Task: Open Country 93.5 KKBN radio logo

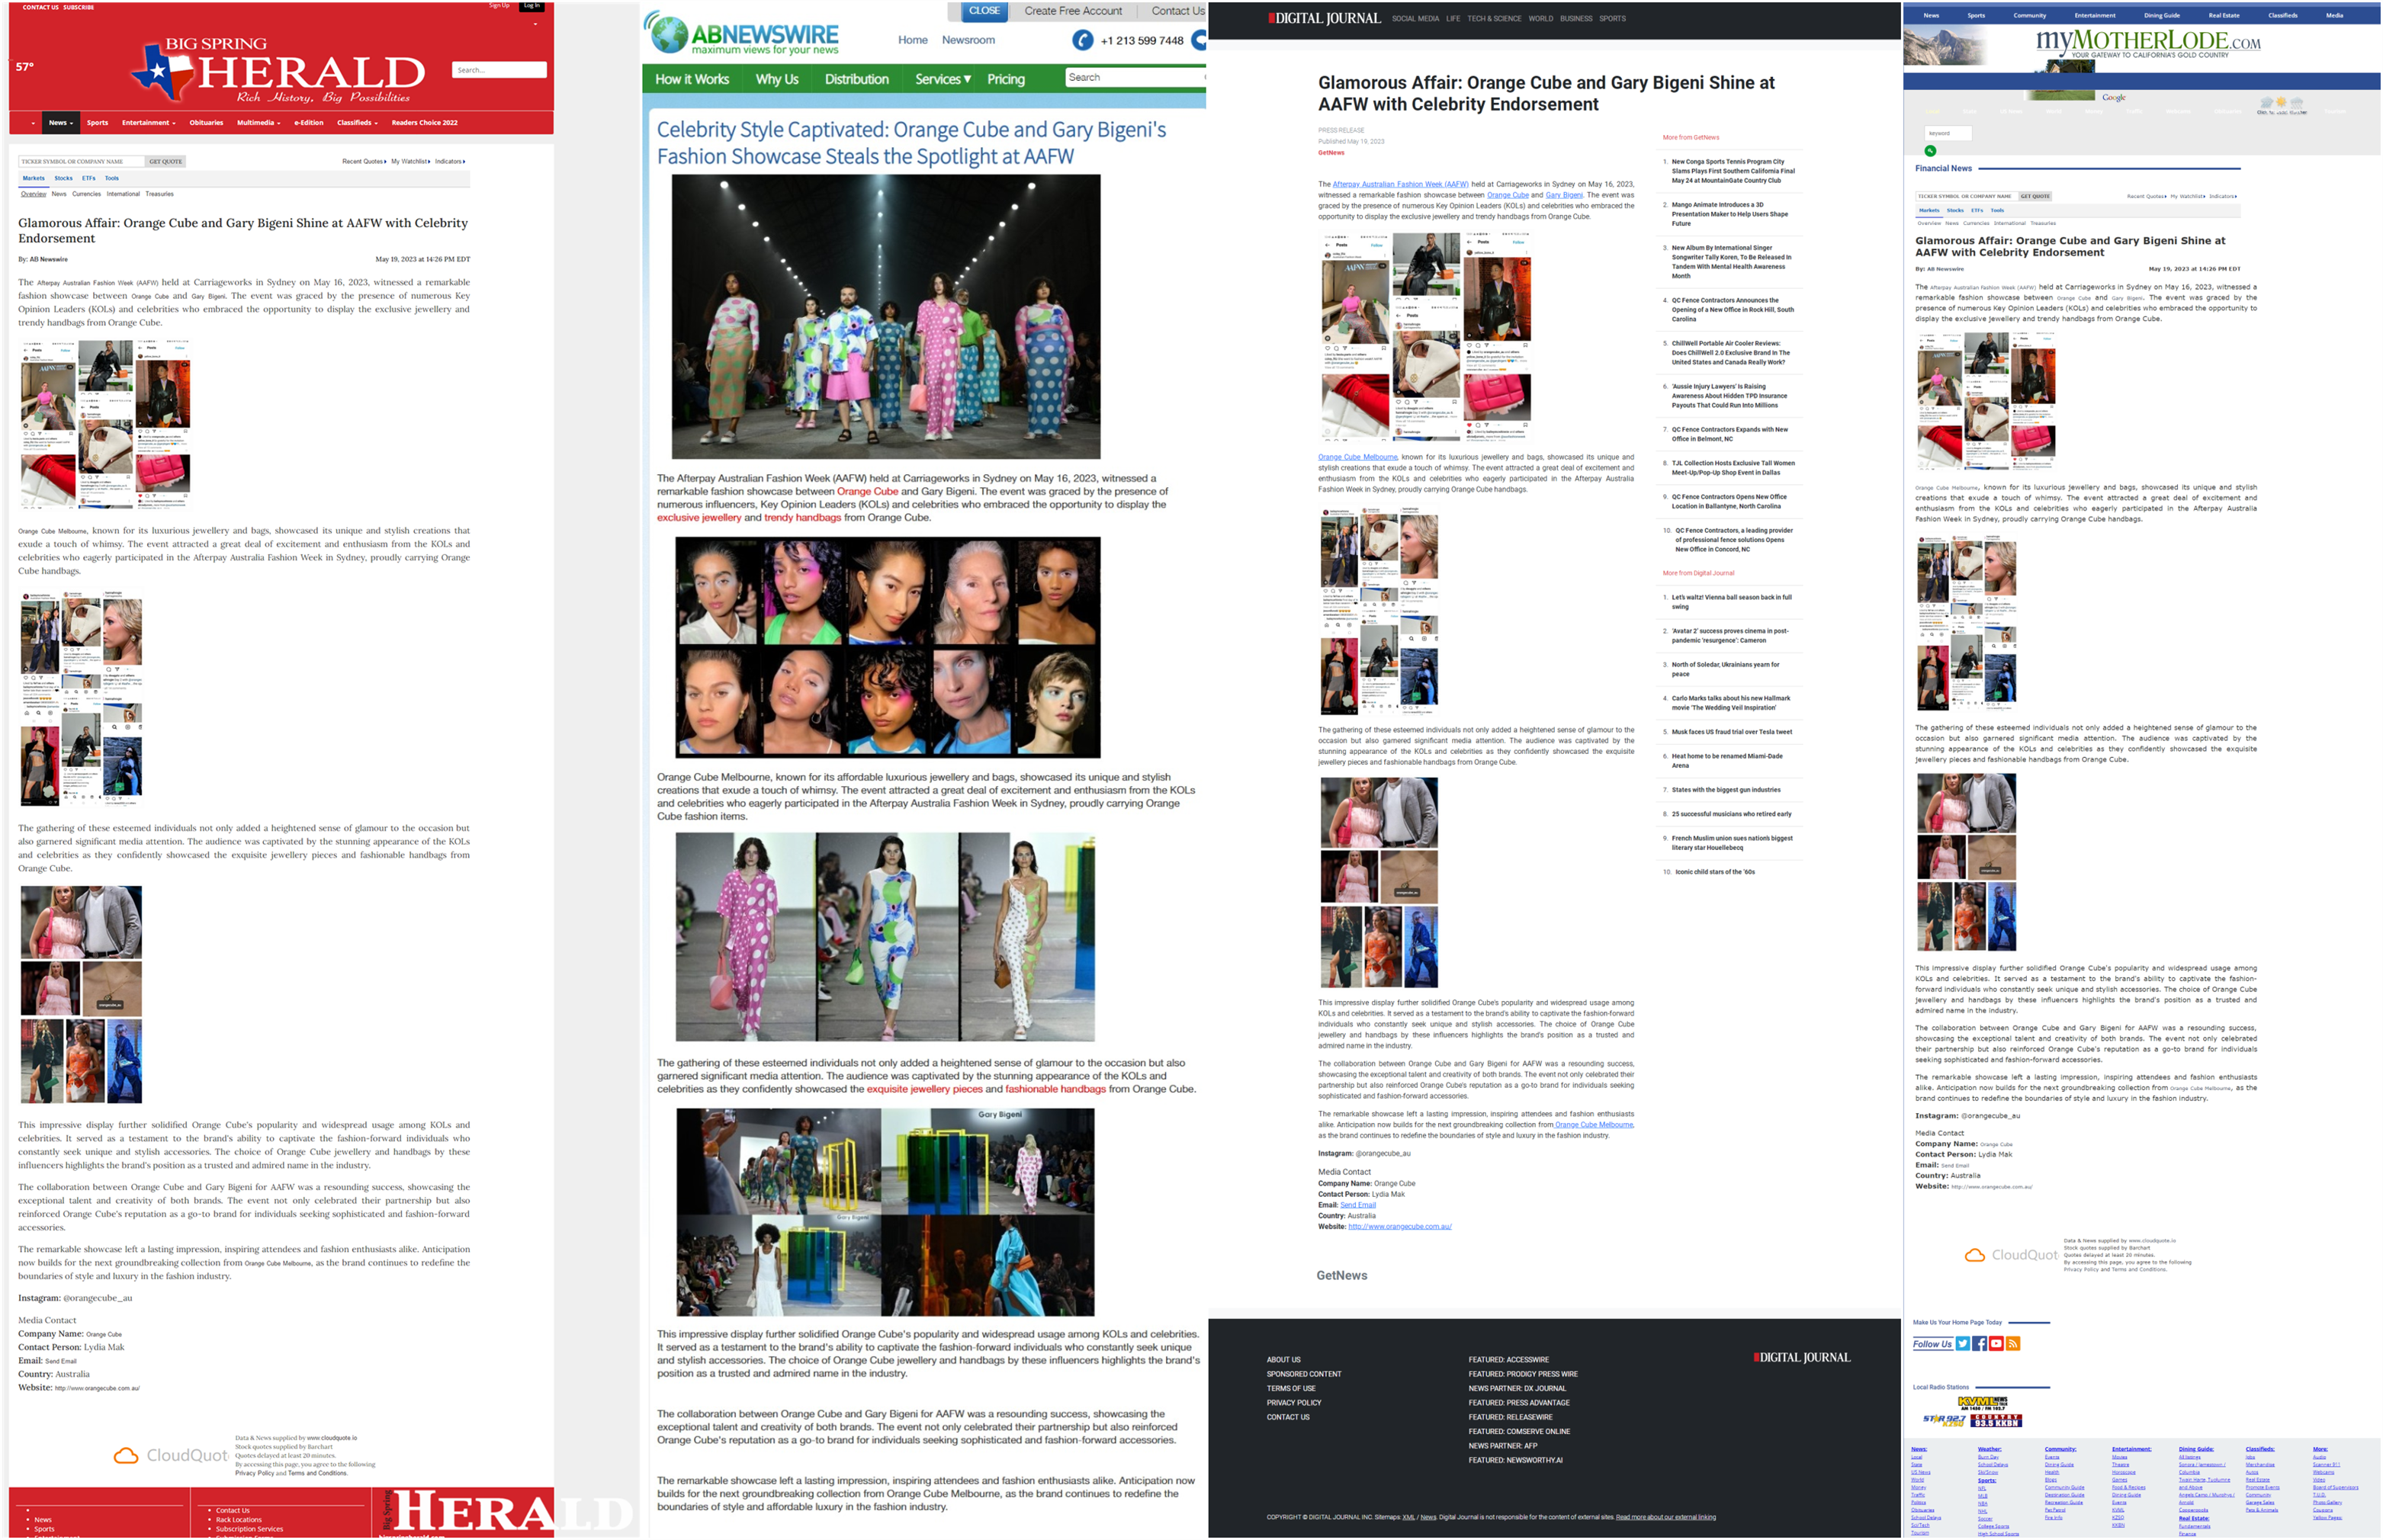Action: point(1996,1420)
